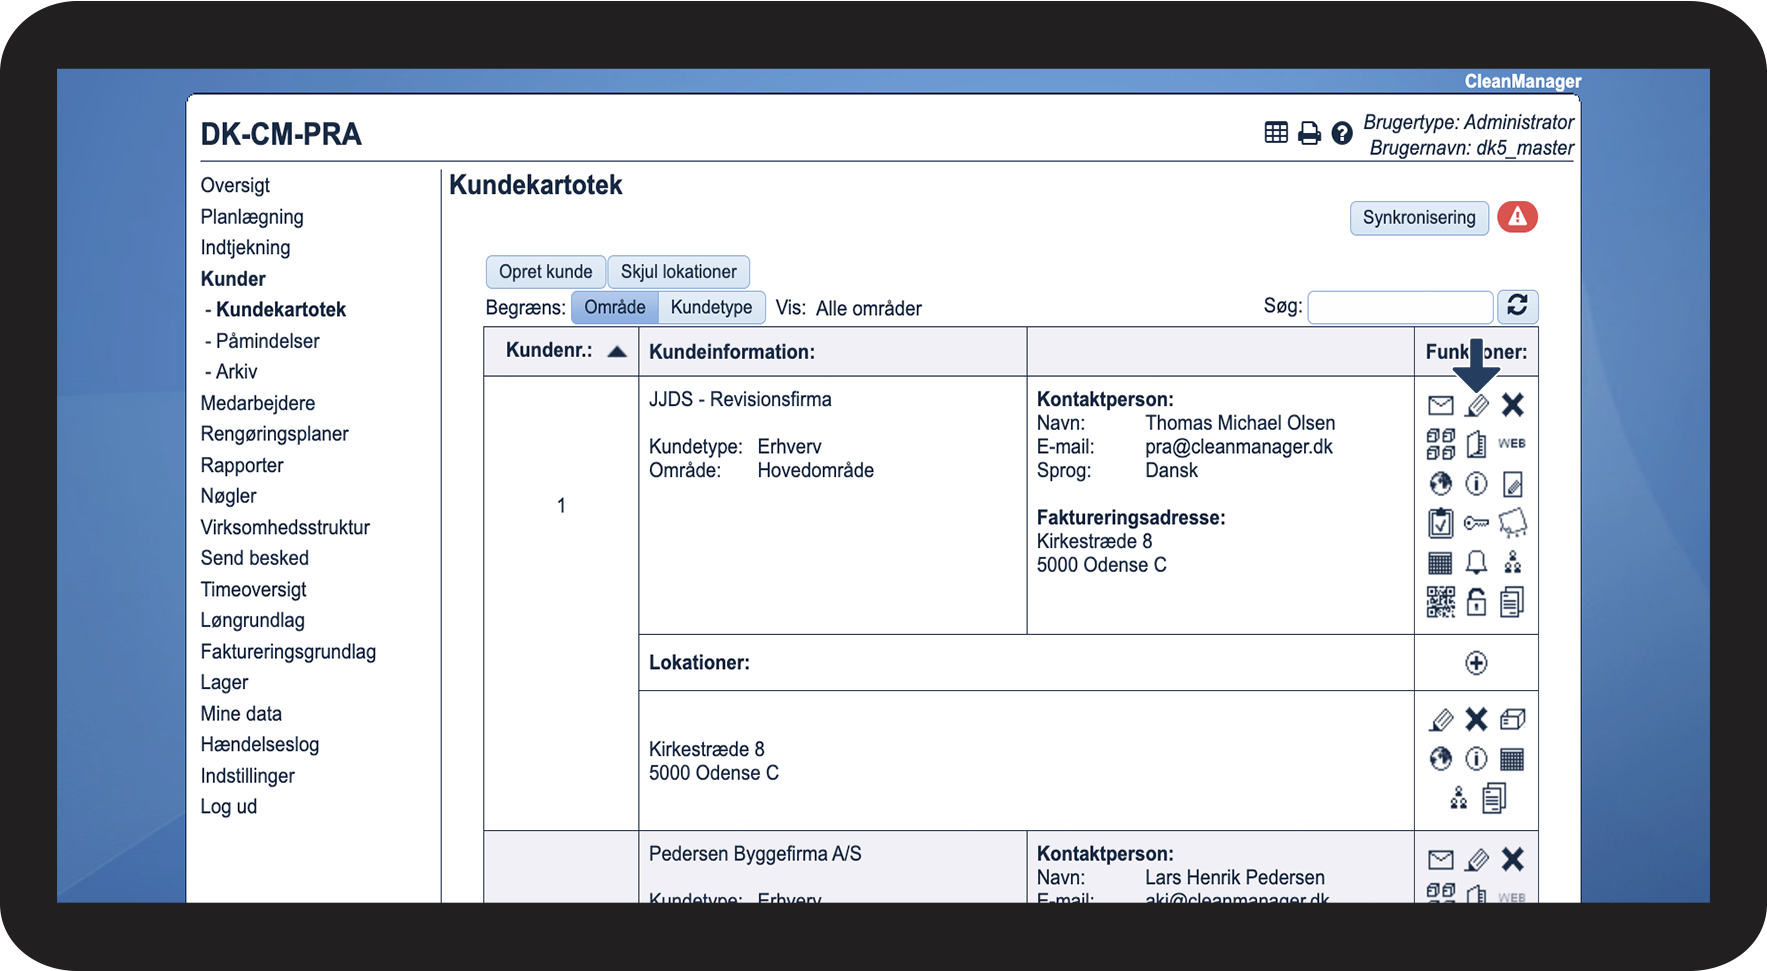Image resolution: width=1767 pixels, height=971 pixels.
Task: Click the info icon for Kirkestræde 8 location
Action: pyautogui.click(x=1476, y=759)
